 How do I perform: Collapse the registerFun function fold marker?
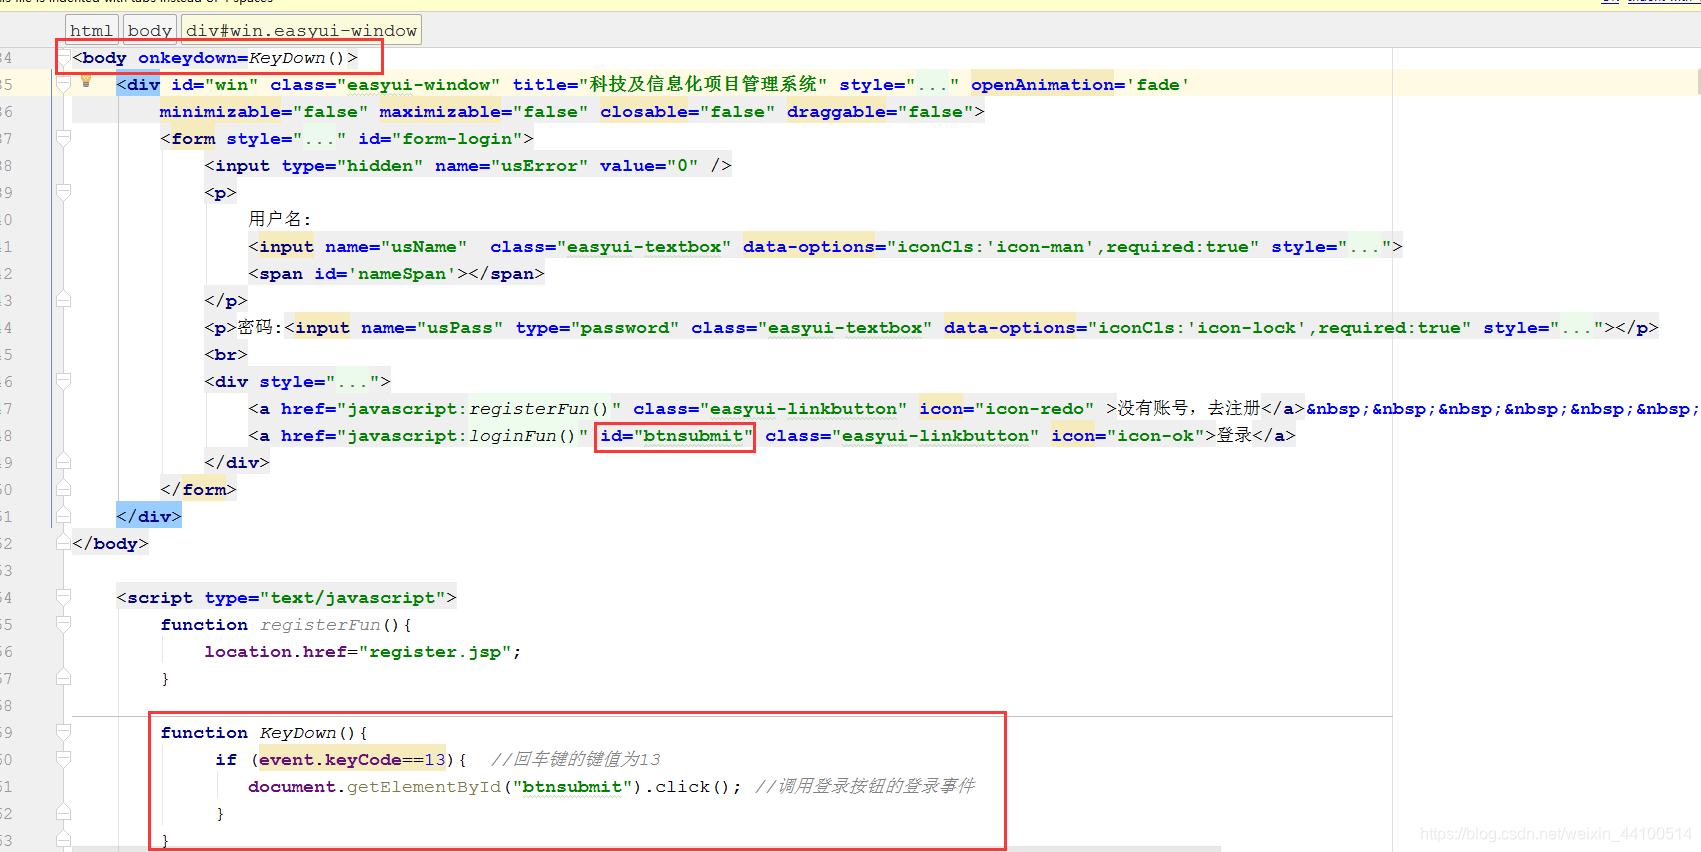coord(64,624)
